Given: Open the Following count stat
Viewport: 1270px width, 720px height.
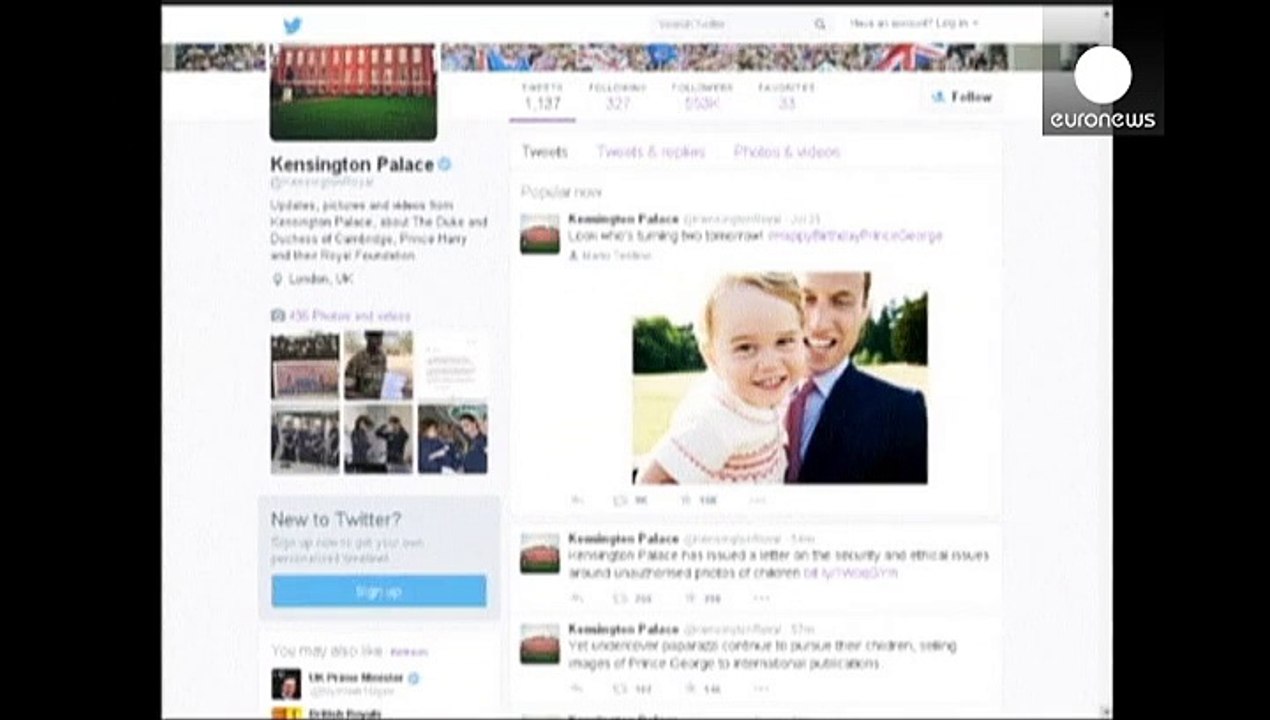Looking at the screenshot, I should coord(617,96).
